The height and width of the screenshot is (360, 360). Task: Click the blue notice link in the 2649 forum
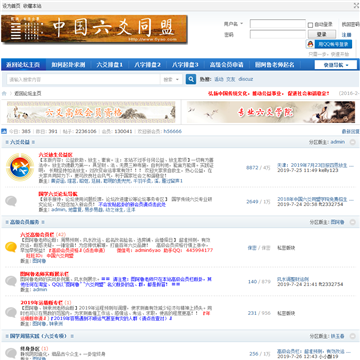[x=132, y=205]
